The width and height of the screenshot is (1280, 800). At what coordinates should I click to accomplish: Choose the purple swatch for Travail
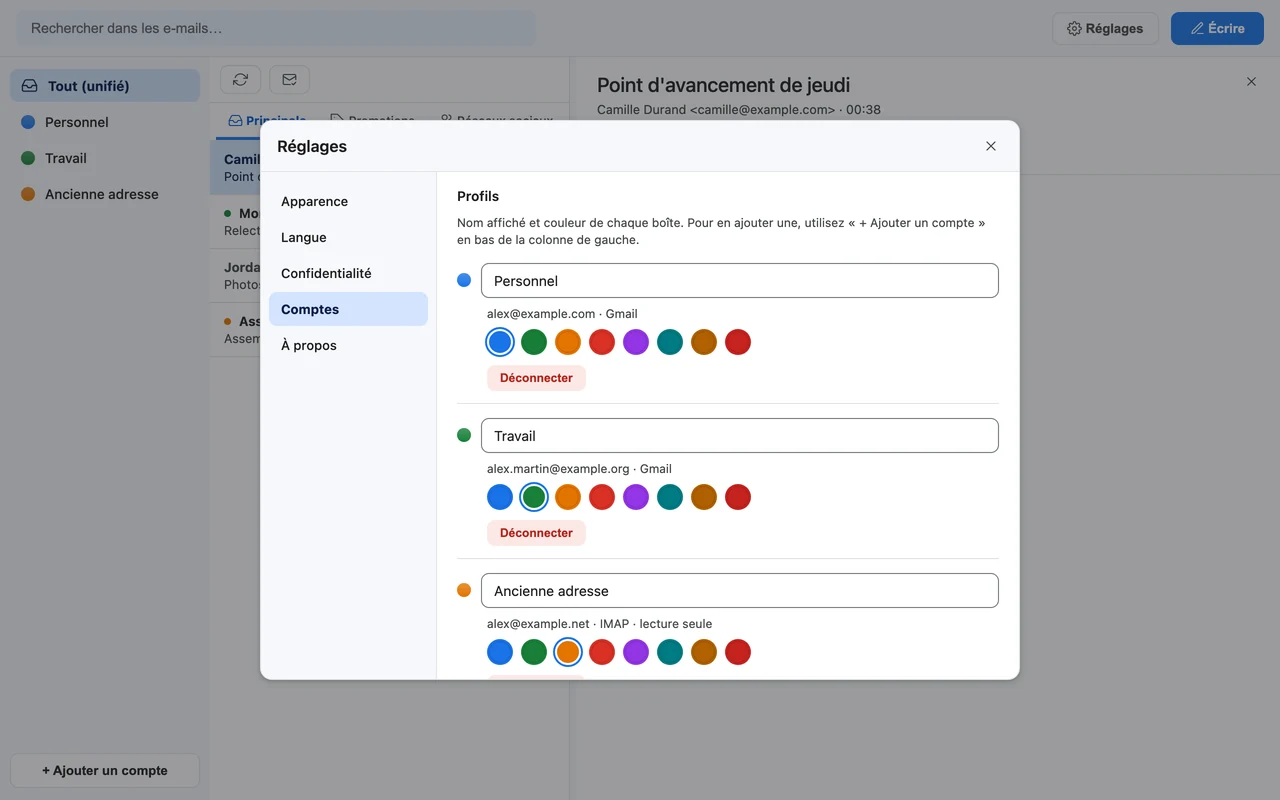(x=636, y=497)
